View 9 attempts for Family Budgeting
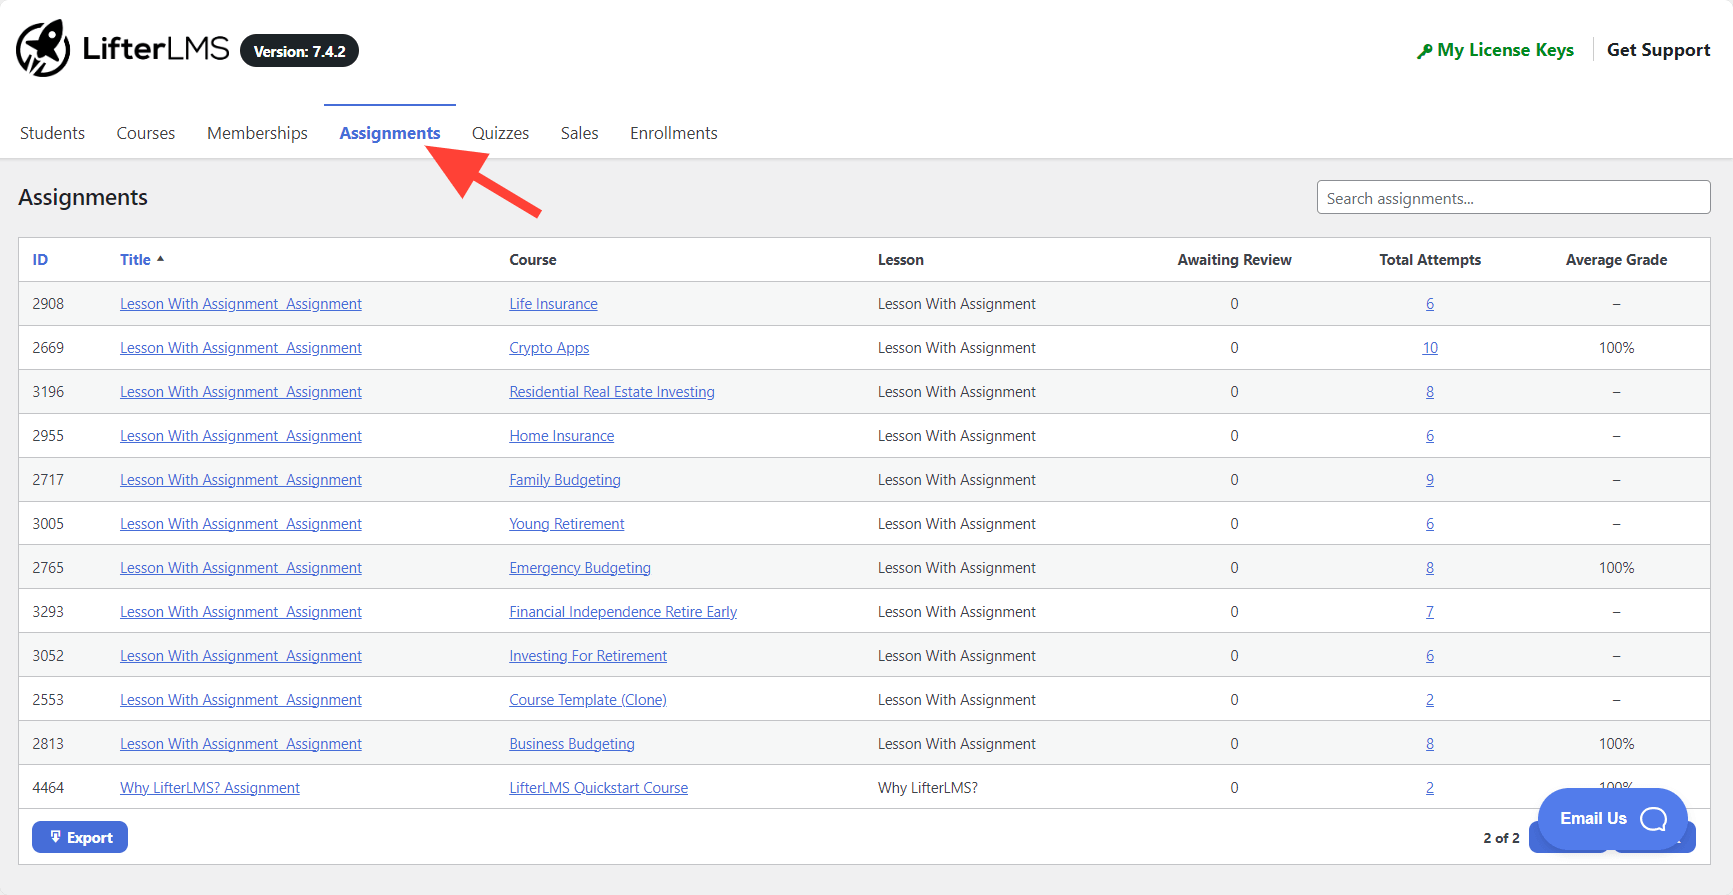 (x=1430, y=480)
